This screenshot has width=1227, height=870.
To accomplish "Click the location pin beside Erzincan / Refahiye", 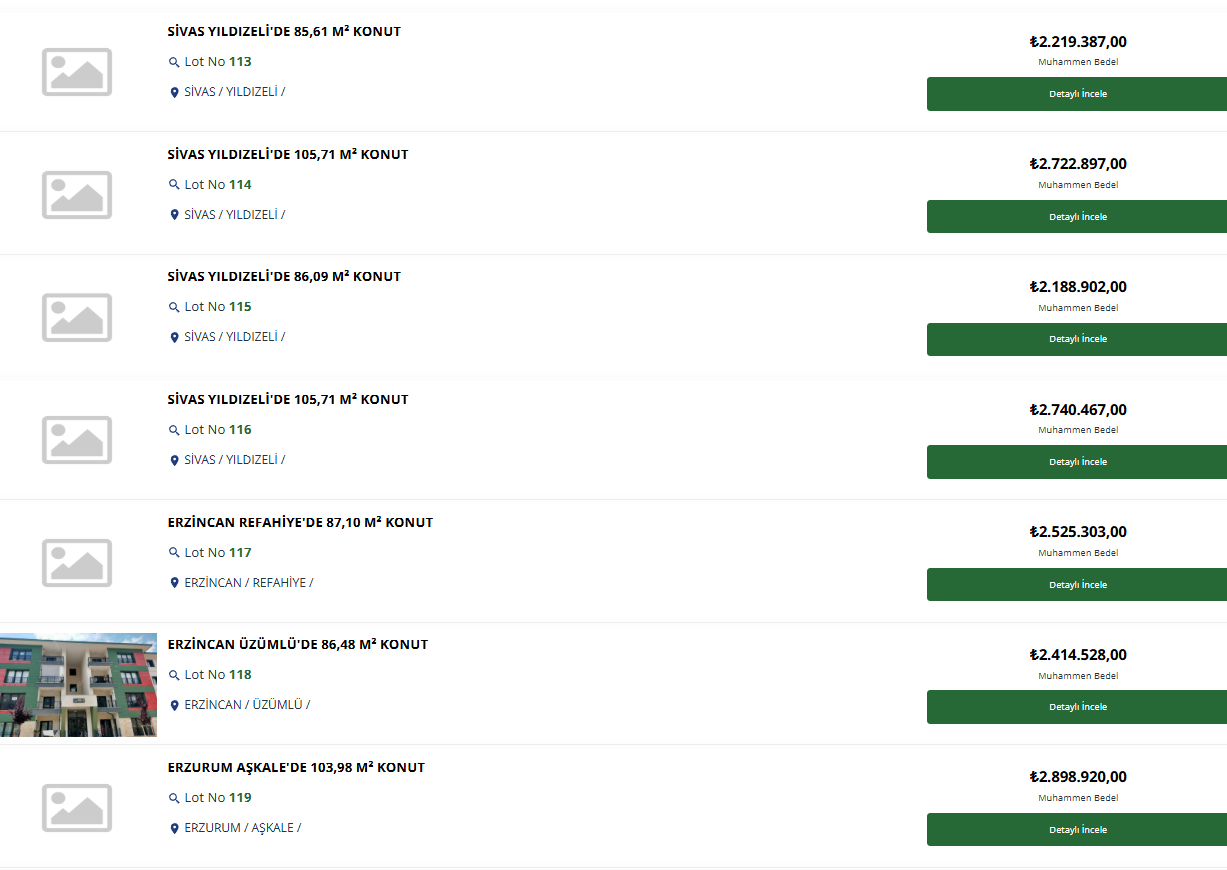I will (174, 583).
